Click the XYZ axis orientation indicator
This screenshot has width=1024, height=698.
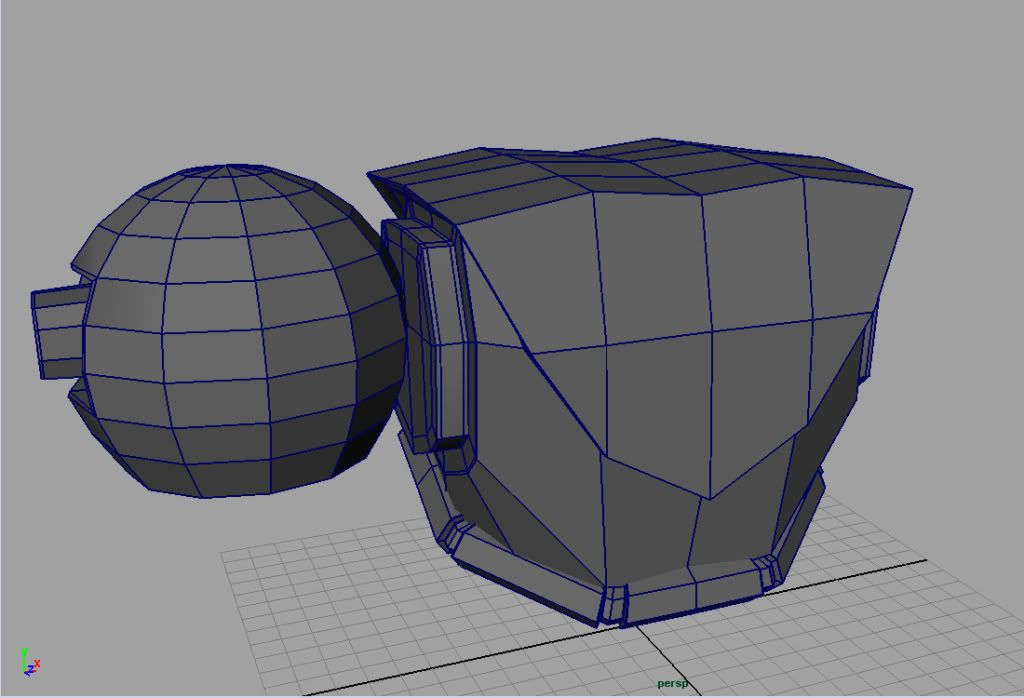pyautogui.click(x=30, y=662)
